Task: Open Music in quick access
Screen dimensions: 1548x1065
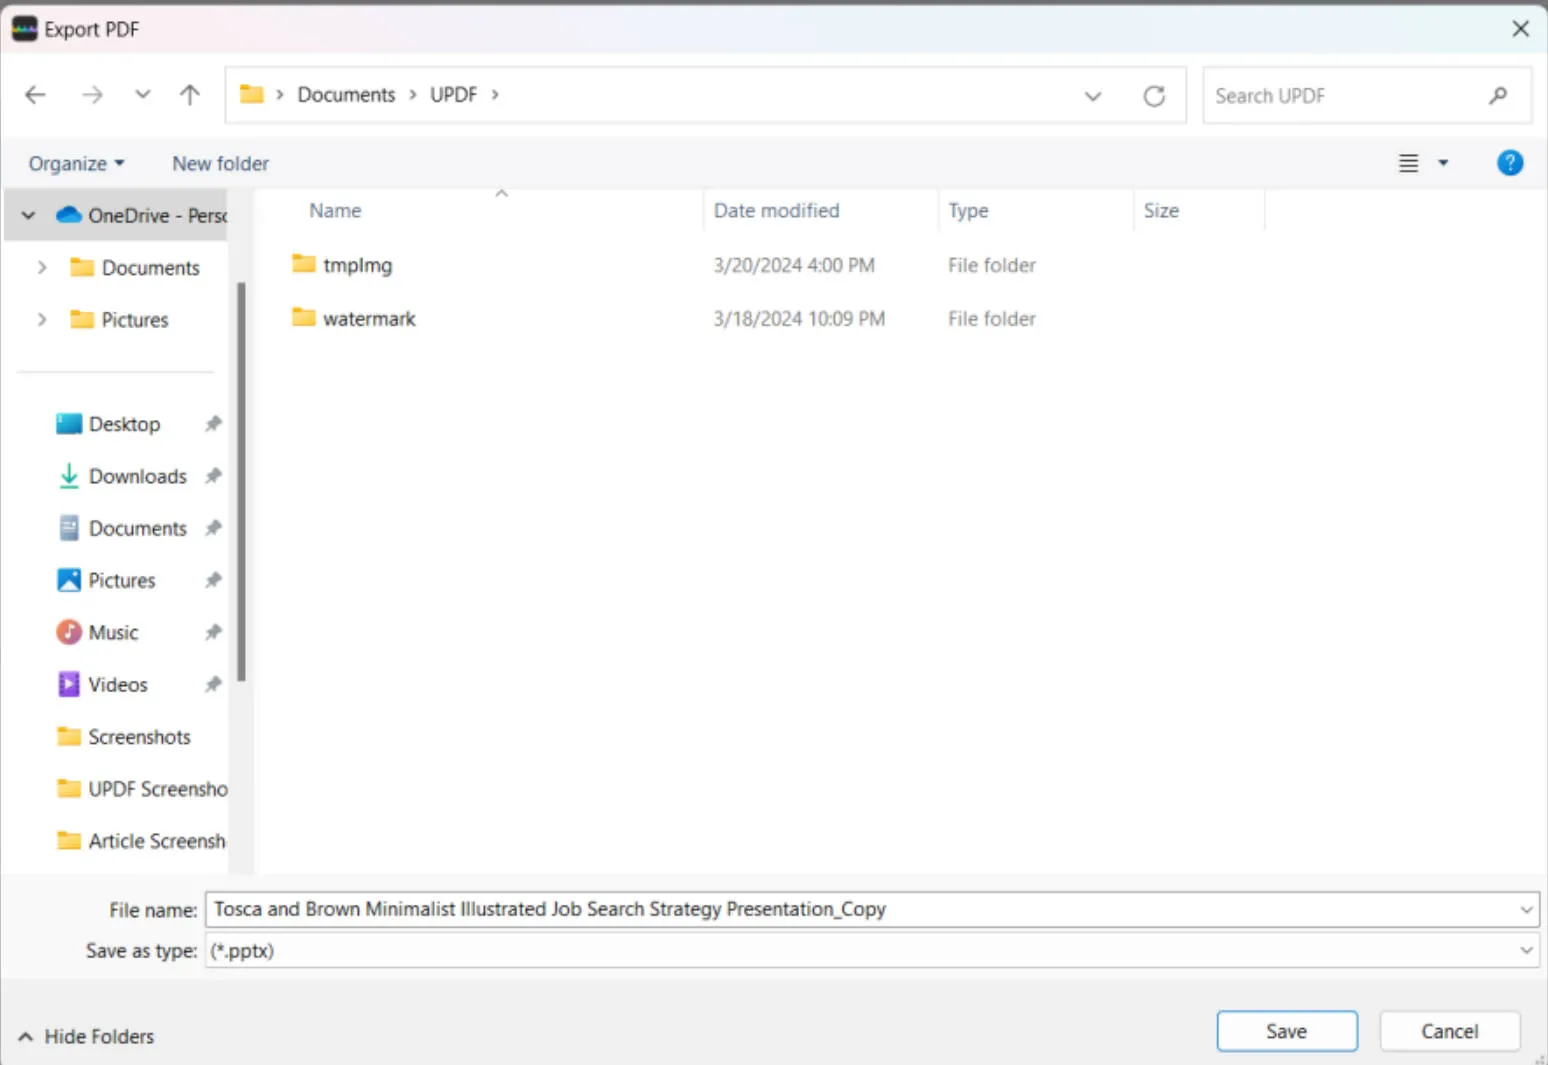Action: (97, 632)
